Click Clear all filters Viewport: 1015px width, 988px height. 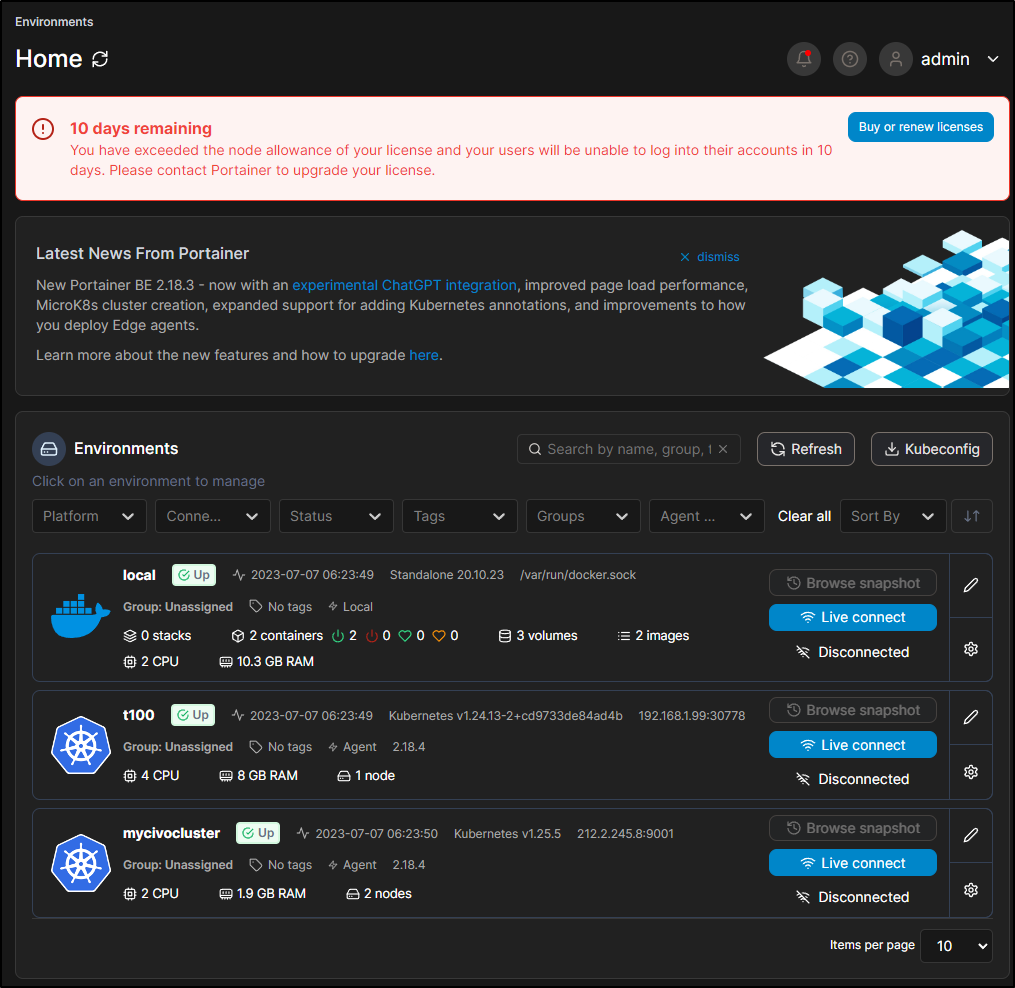804,516
